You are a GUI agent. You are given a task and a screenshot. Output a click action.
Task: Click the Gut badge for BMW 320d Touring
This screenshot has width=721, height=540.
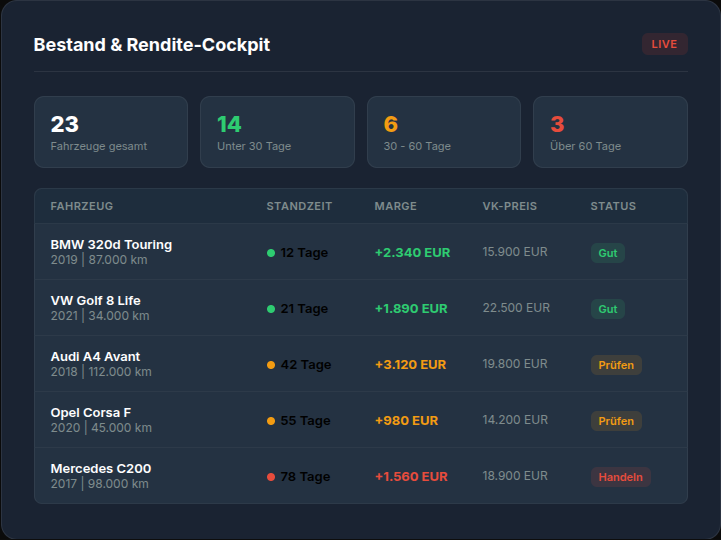[x=607, y=253]
